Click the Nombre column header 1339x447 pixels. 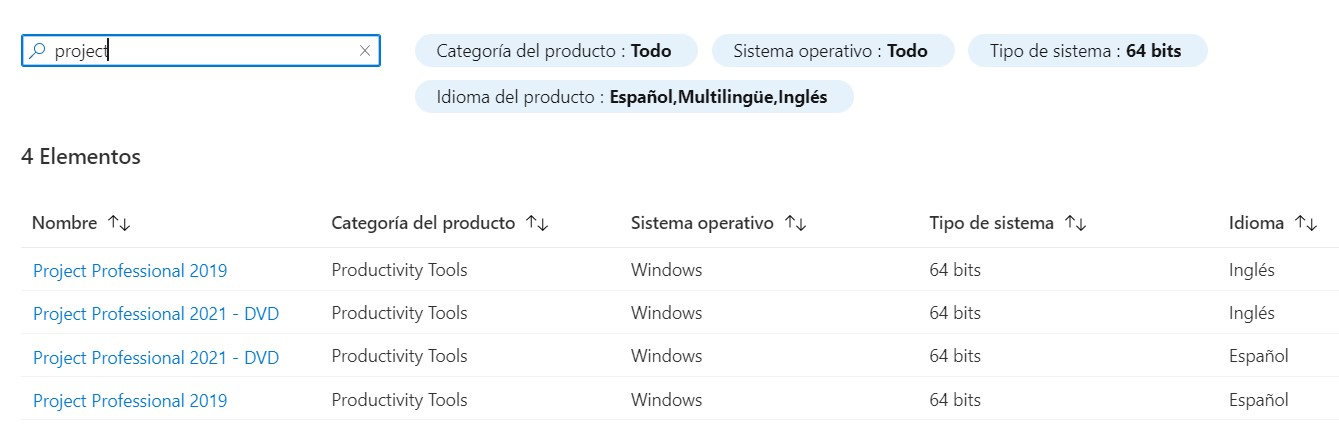tap(64, 224)
